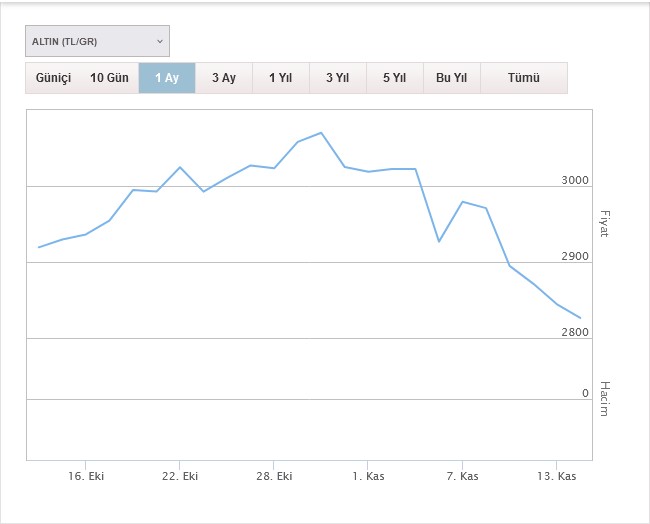Click the 16. Eki date label
This screenshot has height=524, width=650.
click(86, 476)
